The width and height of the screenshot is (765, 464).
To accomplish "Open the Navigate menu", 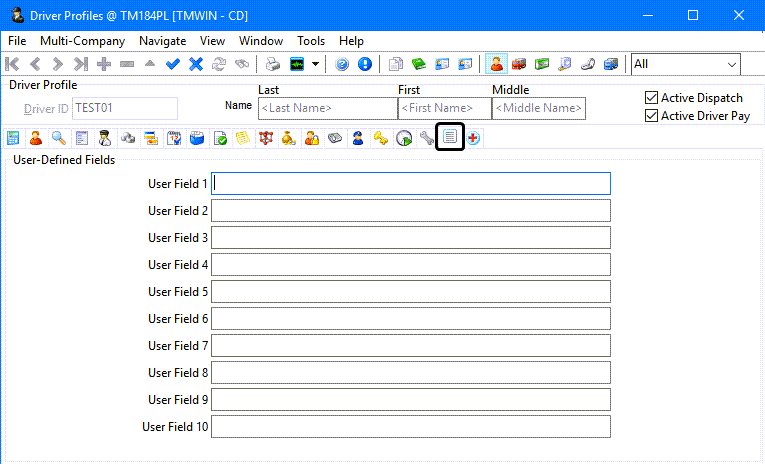I will 162,41.
